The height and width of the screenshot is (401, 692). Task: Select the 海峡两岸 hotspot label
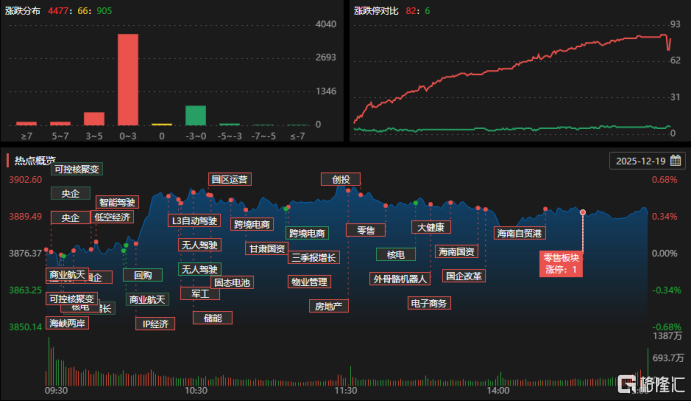(67, 324)
